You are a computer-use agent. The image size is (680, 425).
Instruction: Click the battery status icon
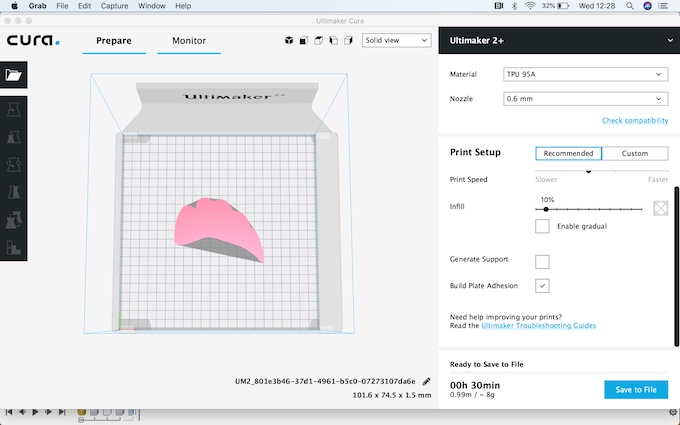pyautogui.click(x=563, y=6)
